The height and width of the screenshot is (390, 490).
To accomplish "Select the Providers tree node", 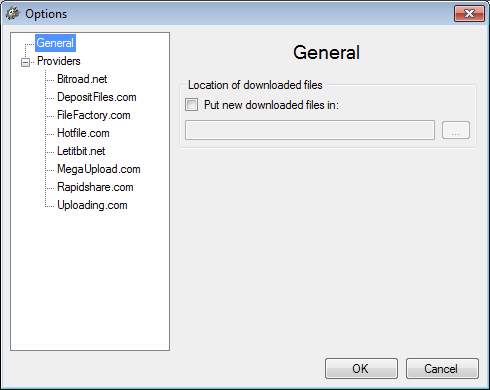I will click(x=59, y=61).
